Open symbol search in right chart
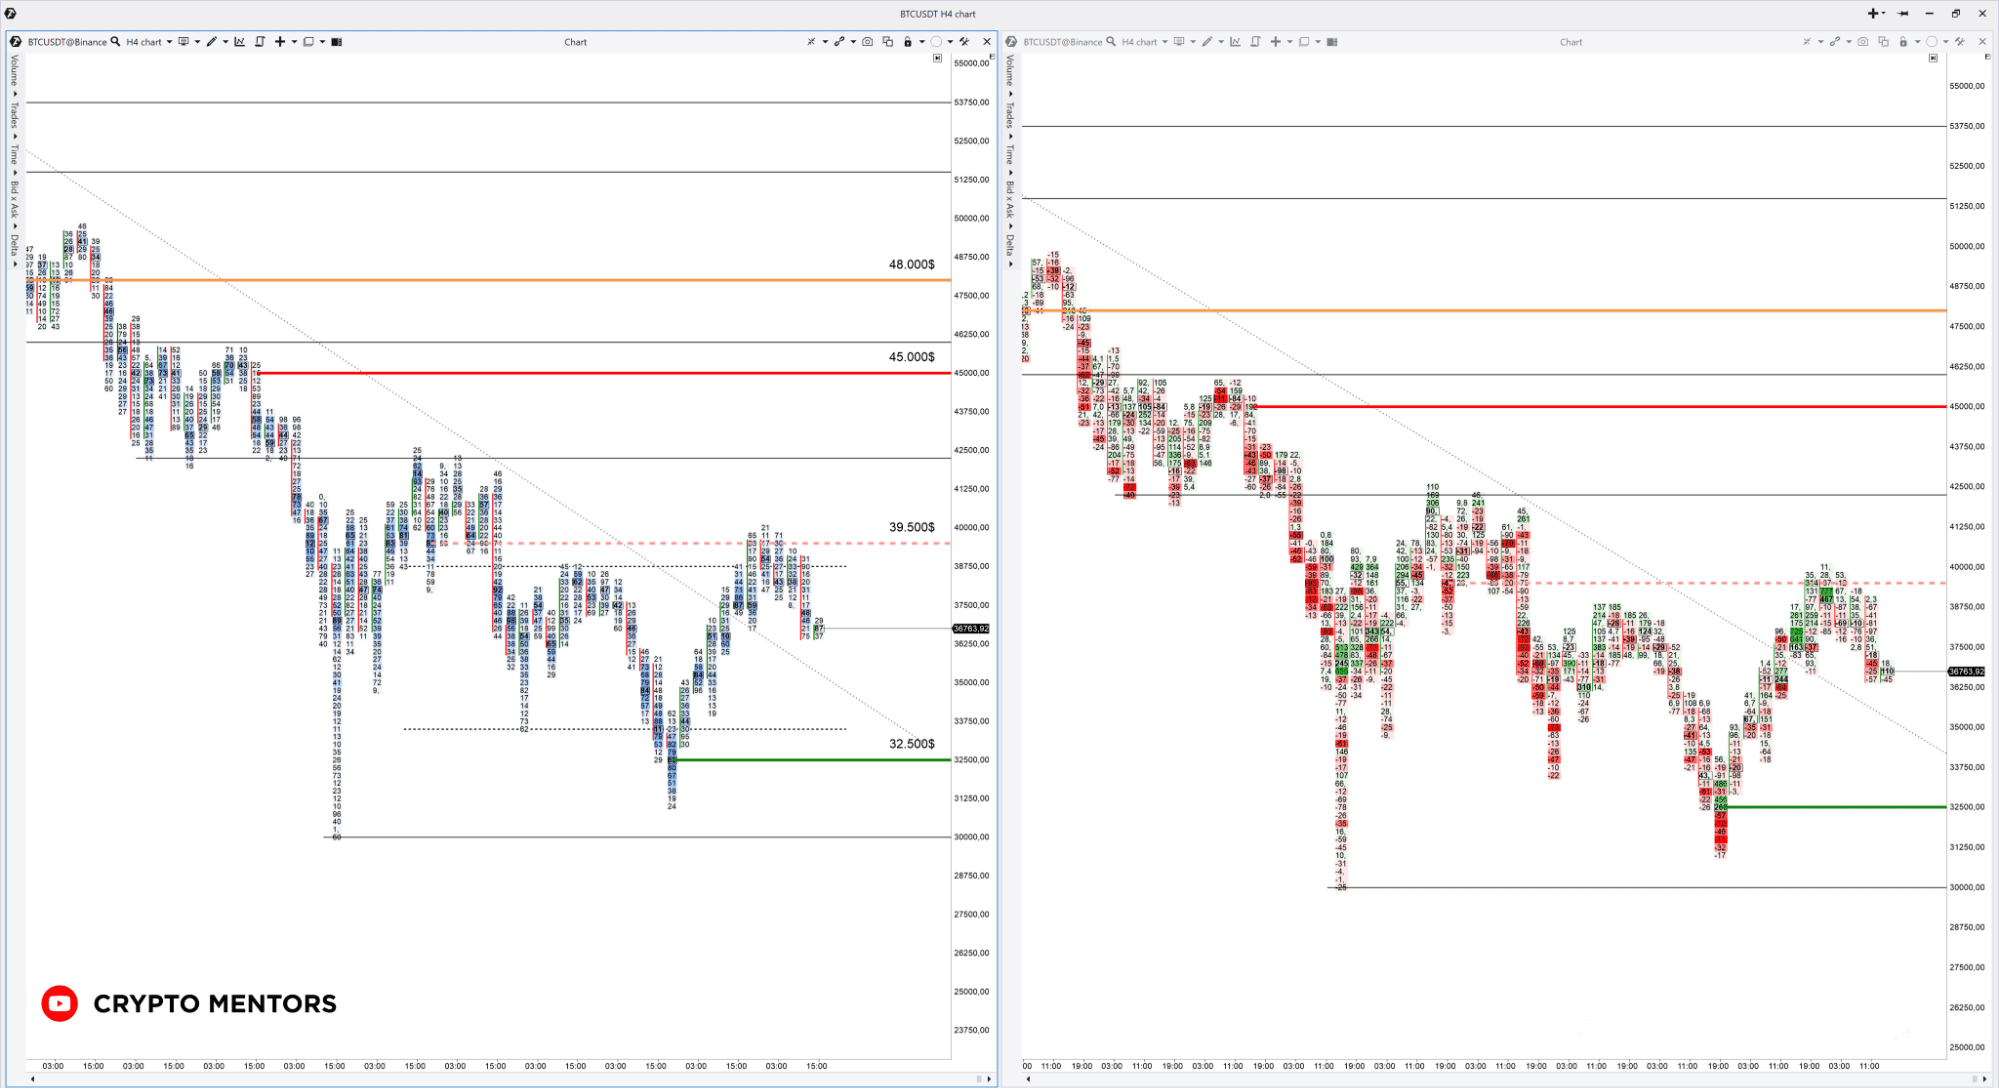Screen dimensions: 1999x1089 tap(1111, 42)
